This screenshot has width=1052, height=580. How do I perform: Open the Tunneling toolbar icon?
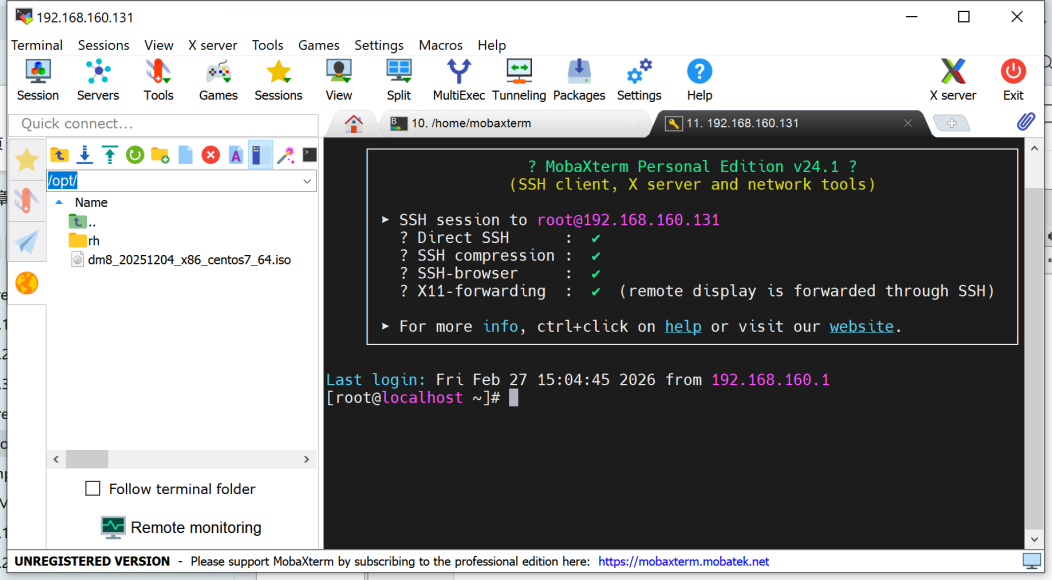click(519, 81)
